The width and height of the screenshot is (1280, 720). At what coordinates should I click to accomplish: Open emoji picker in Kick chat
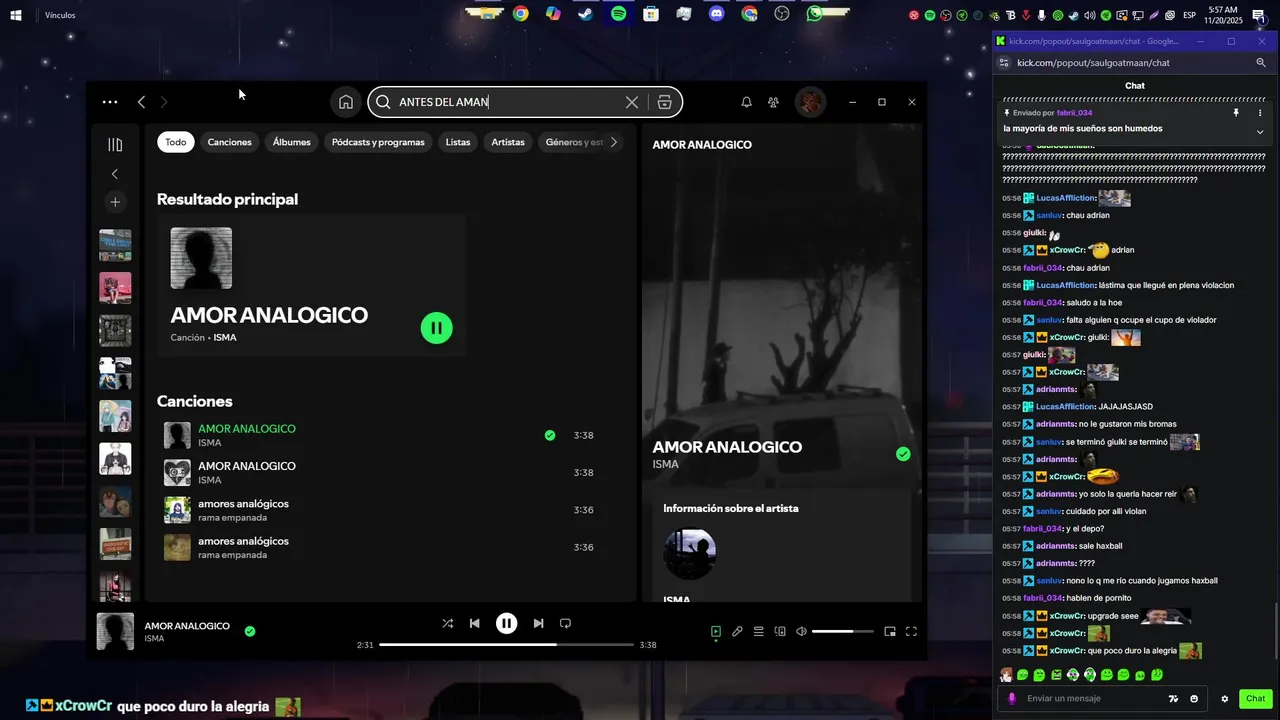[x=1194, y=699]
